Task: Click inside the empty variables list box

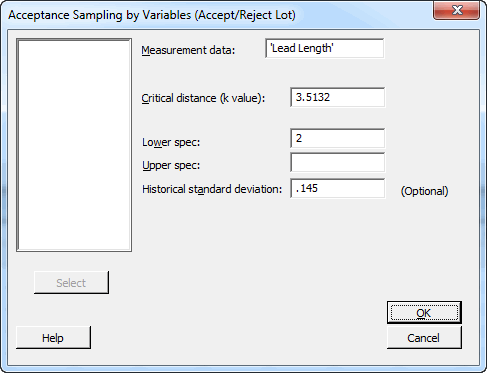Action: (x=74, y=145)
